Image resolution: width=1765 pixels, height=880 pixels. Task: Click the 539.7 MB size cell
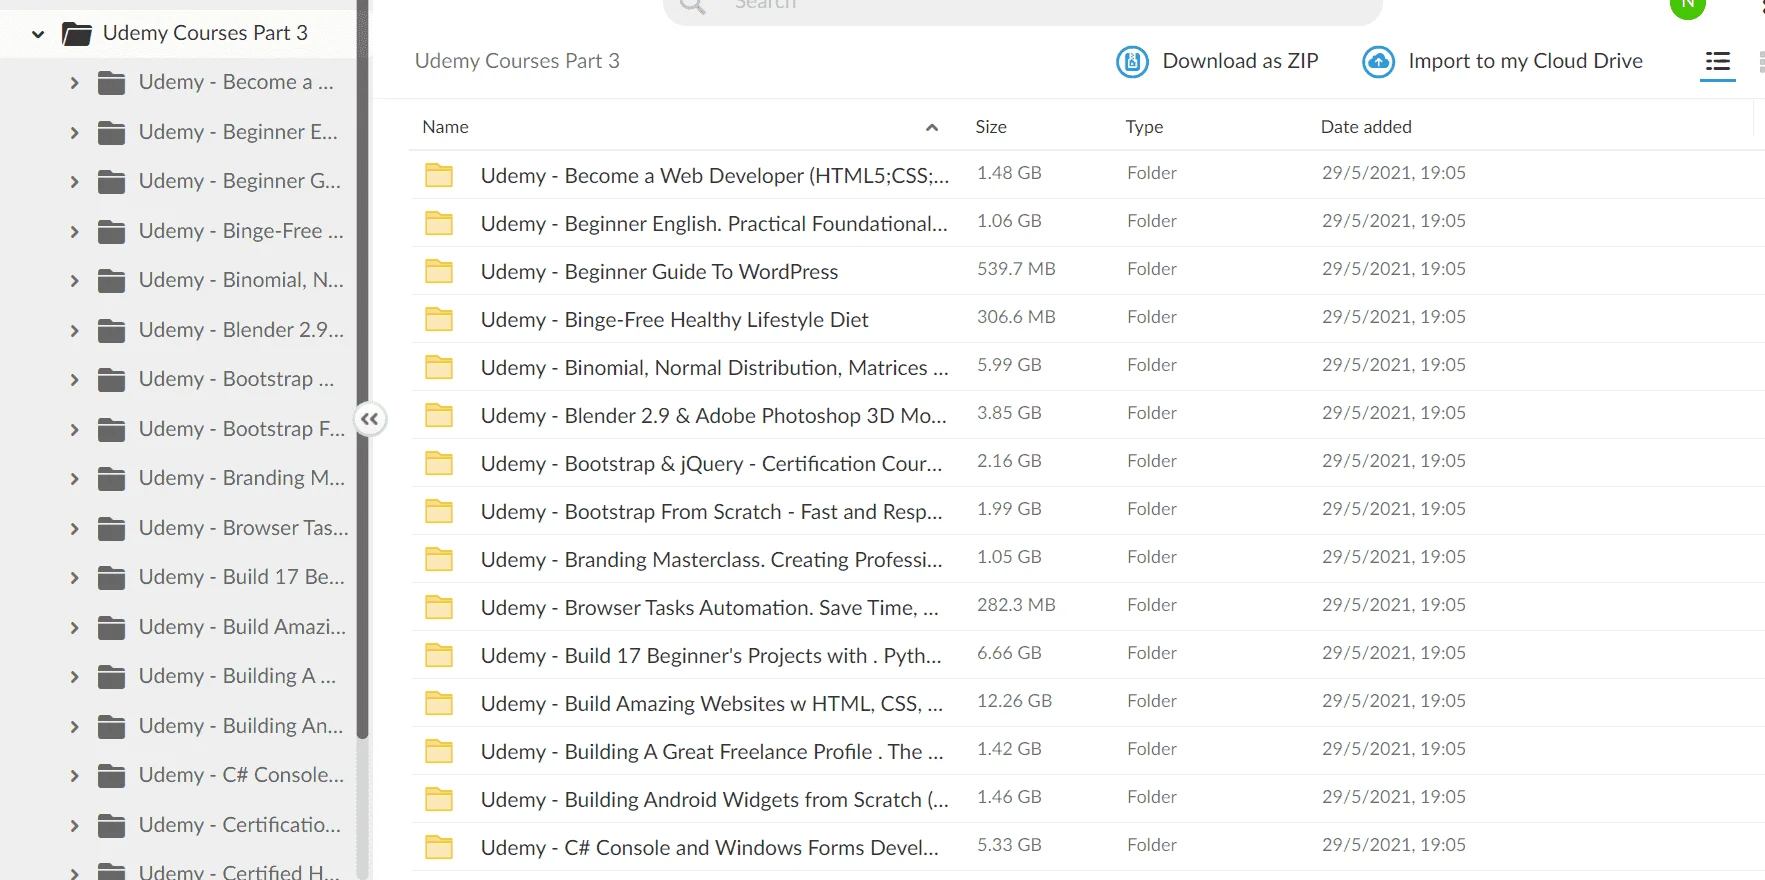tap(1016, 269)
